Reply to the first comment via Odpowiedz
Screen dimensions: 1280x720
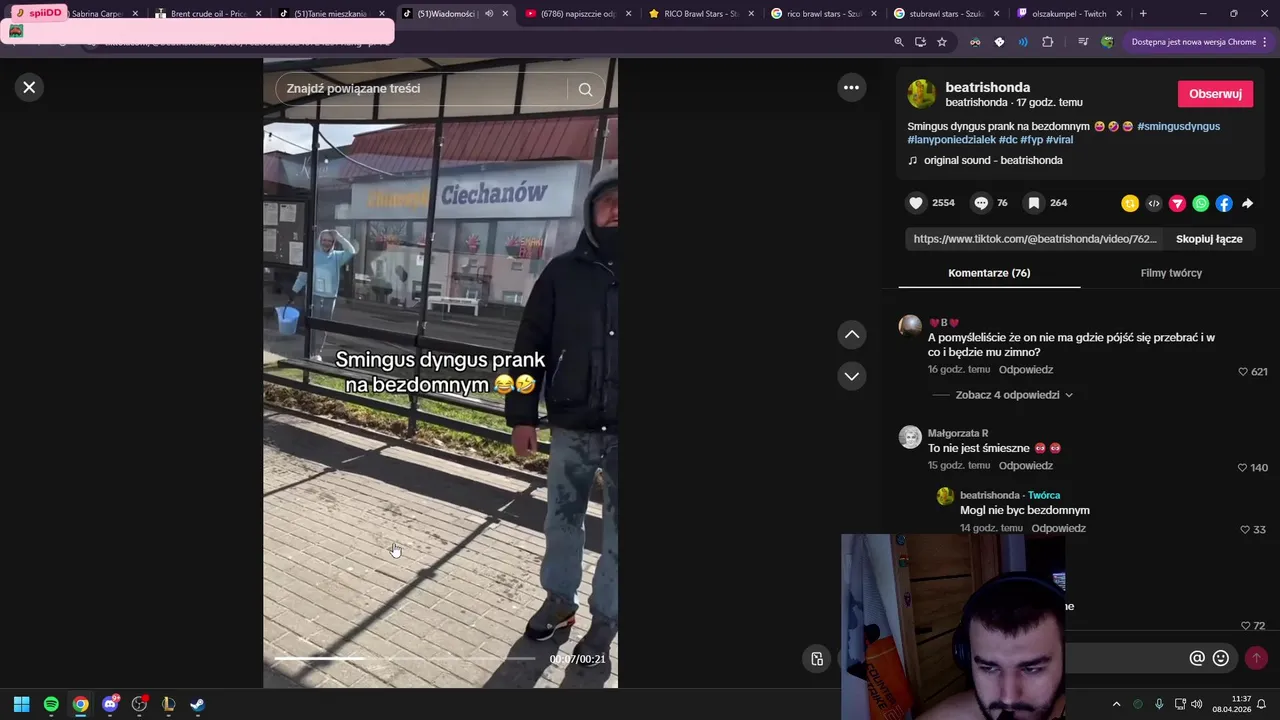(1026, 370)
